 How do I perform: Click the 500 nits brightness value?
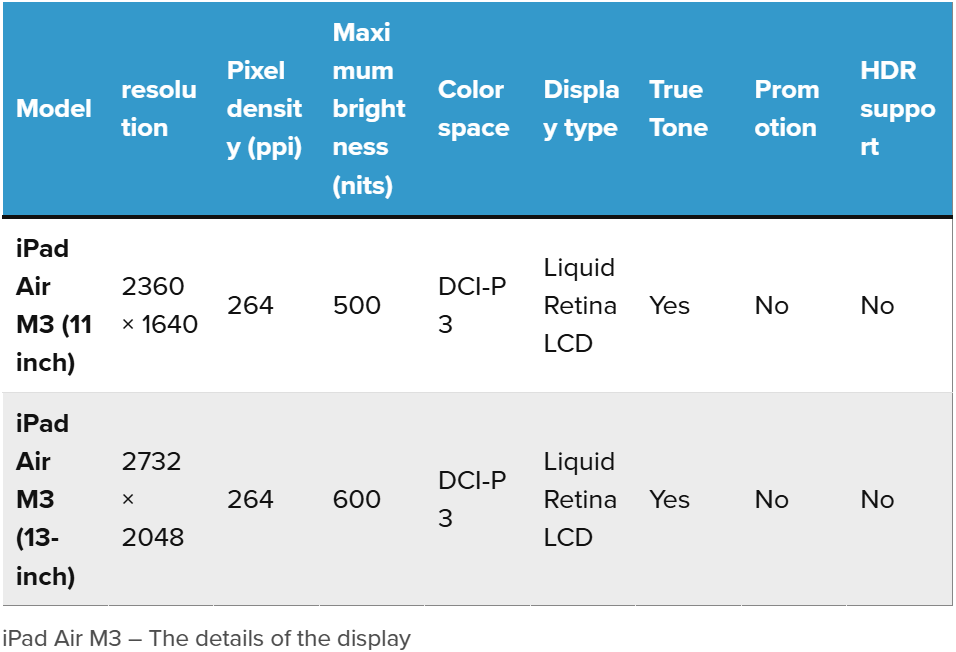357,306
